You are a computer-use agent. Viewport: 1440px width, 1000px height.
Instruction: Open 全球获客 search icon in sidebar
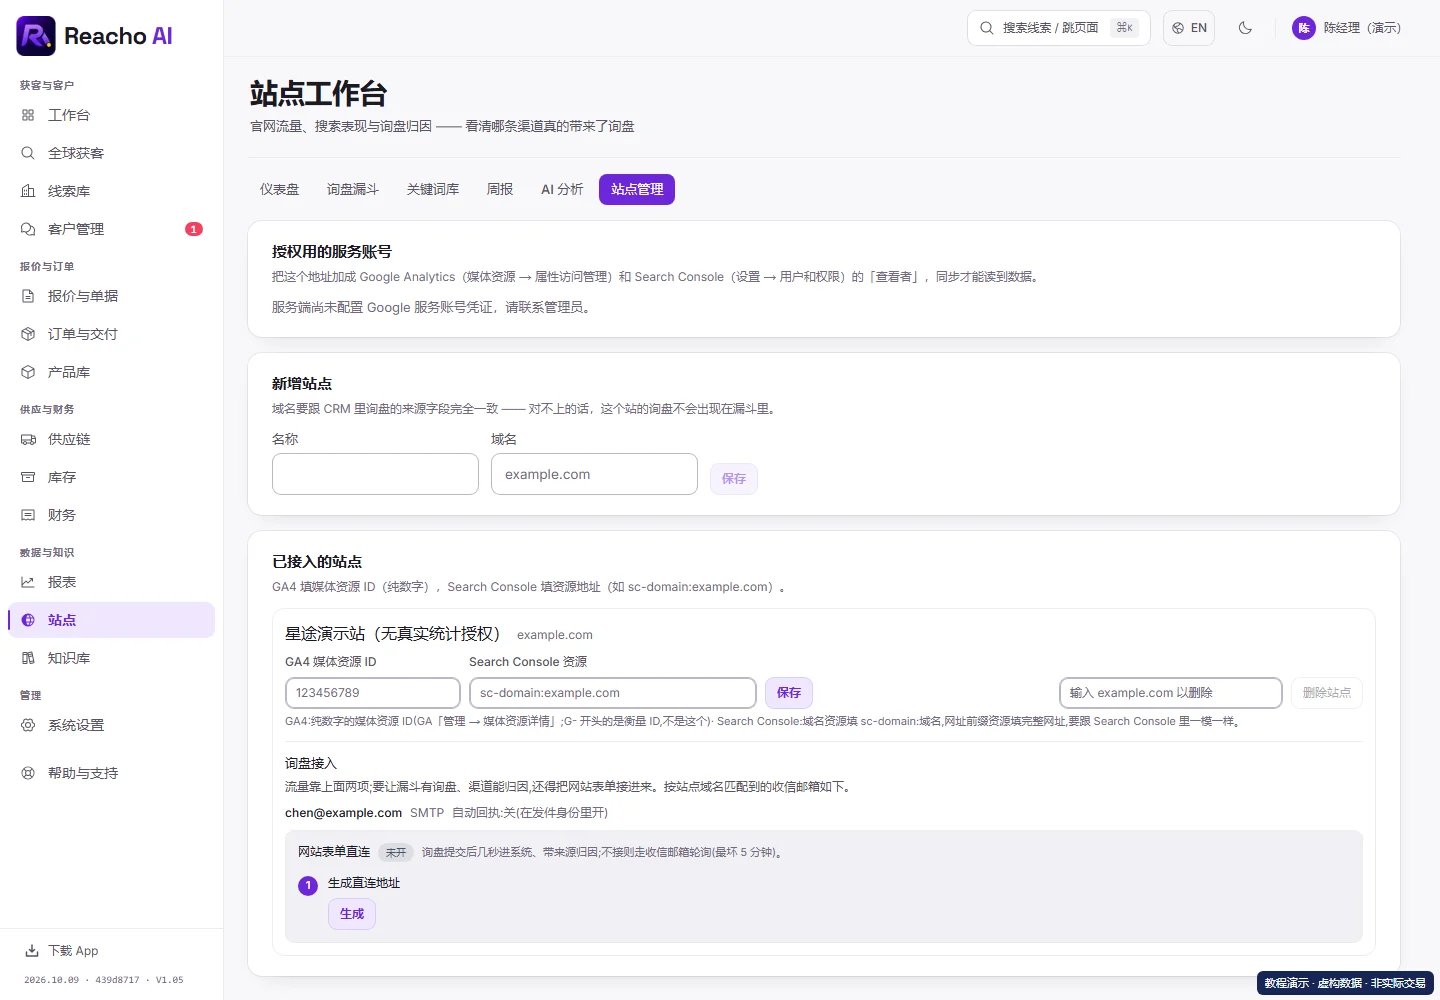(28, 153)
